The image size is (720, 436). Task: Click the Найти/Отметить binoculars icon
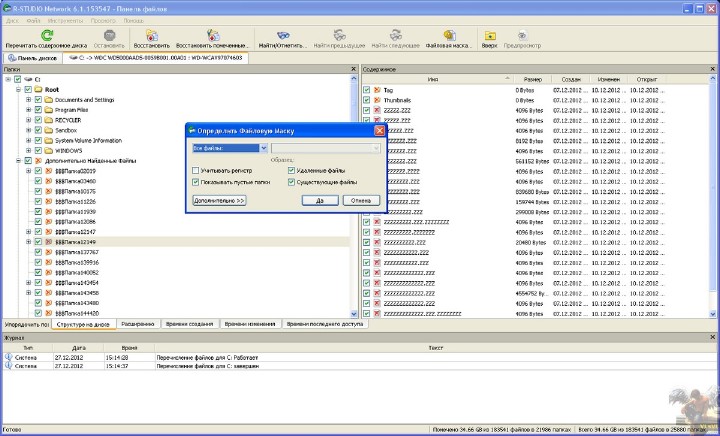coord(283,35)
